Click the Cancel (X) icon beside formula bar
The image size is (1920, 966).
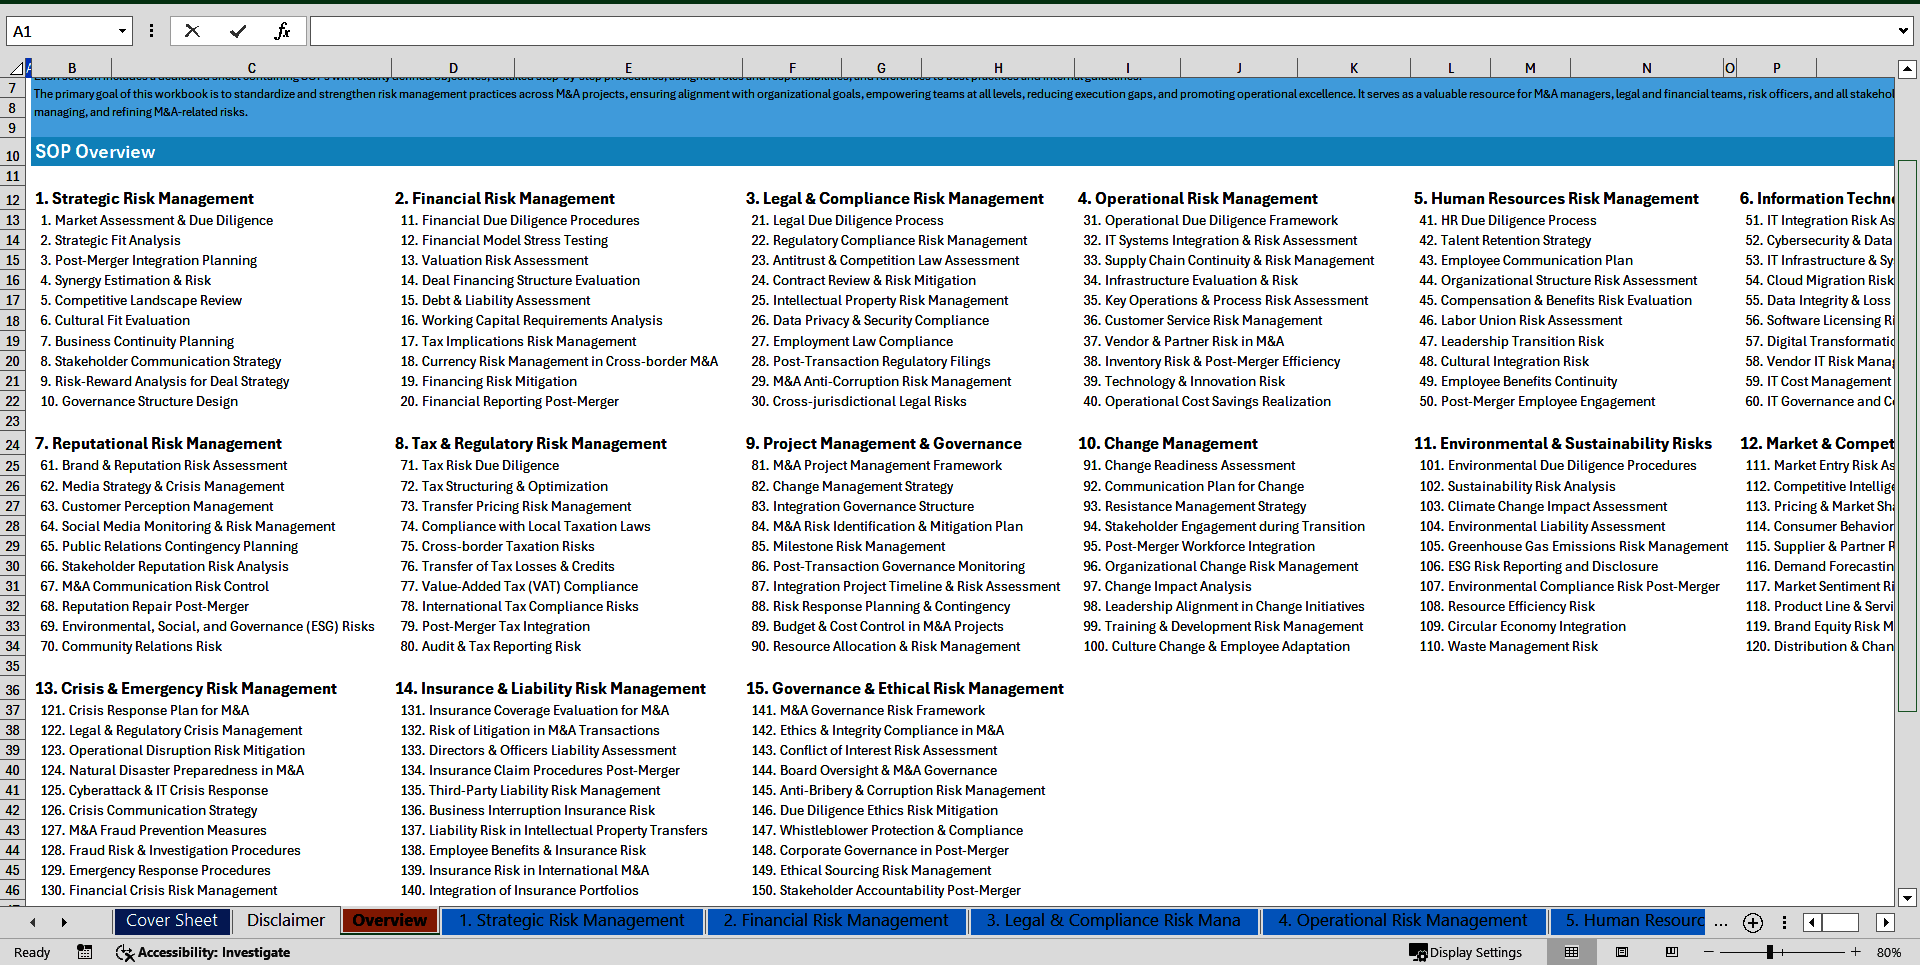pyautogui.click(x=191, y=30)
